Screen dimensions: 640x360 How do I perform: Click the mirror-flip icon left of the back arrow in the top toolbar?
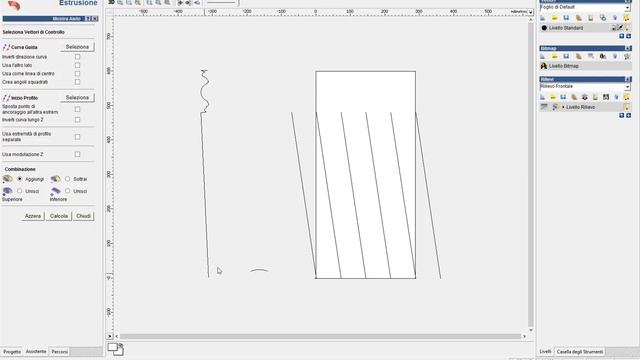pos(188,2)
